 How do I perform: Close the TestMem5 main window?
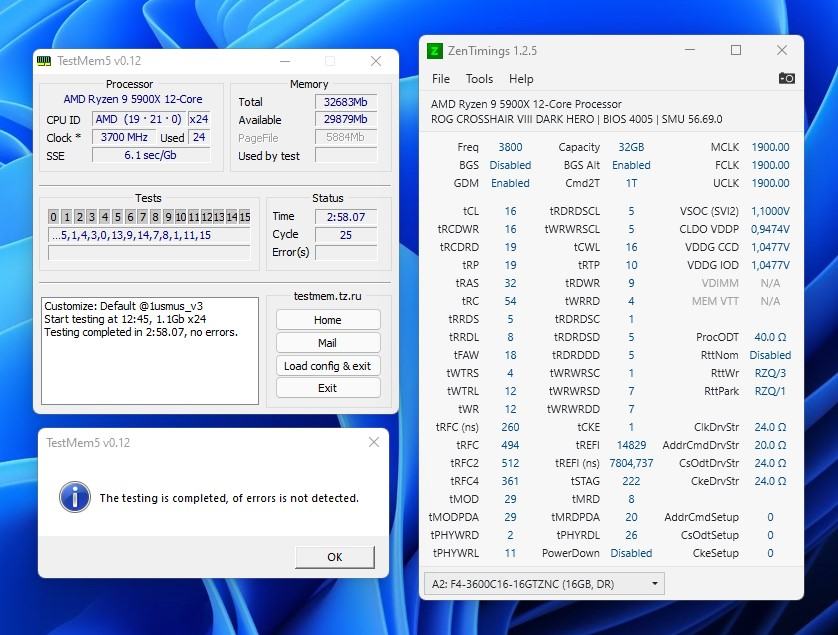coord(376,61)
